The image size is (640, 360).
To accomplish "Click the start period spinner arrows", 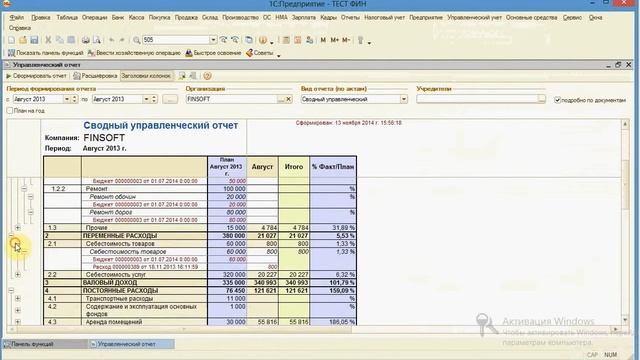I will [74, 99].
